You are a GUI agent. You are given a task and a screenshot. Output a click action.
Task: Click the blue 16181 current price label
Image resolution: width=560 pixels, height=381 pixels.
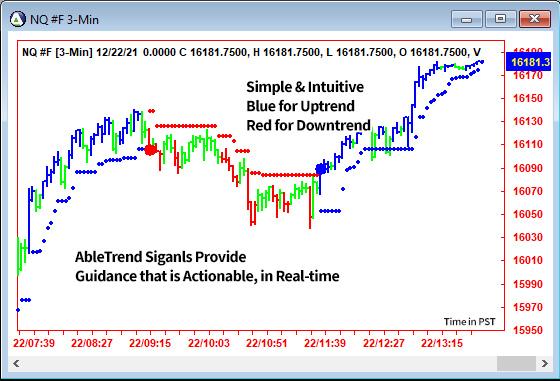click(x=530, y=62)
